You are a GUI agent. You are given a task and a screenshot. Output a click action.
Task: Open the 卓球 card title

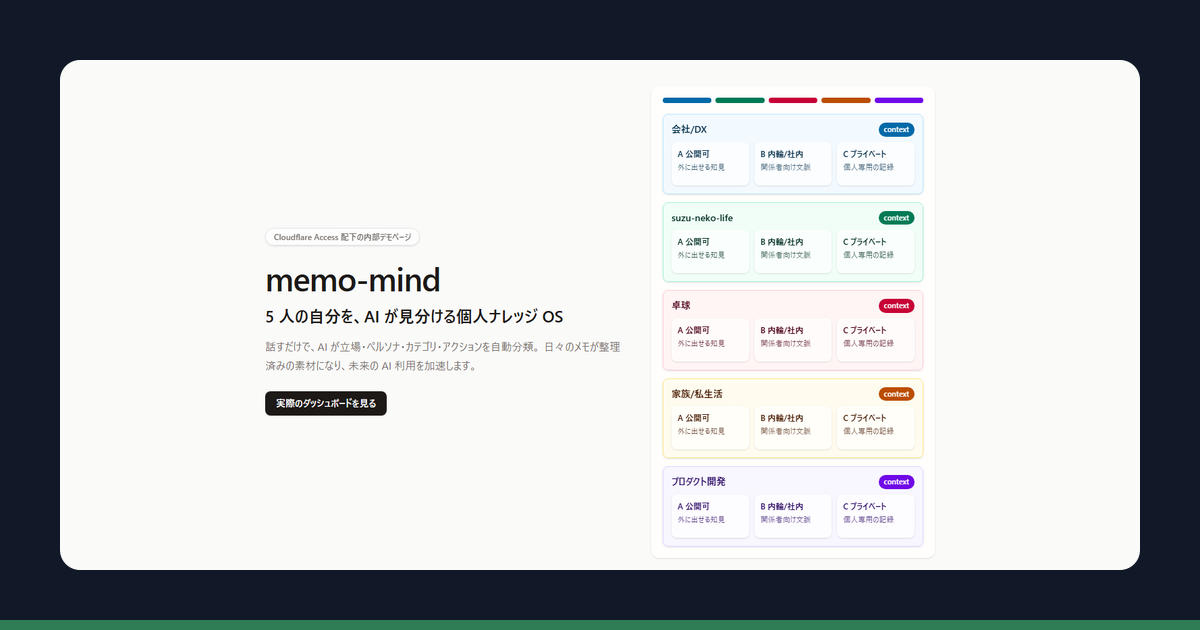click(x=681, y=305)
